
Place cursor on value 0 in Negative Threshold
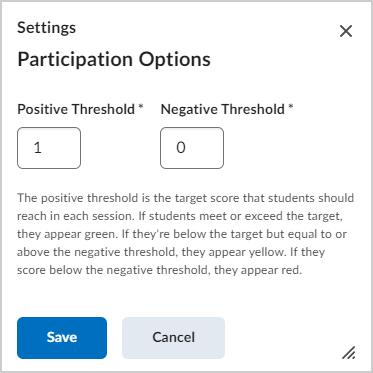click(181, 148)
